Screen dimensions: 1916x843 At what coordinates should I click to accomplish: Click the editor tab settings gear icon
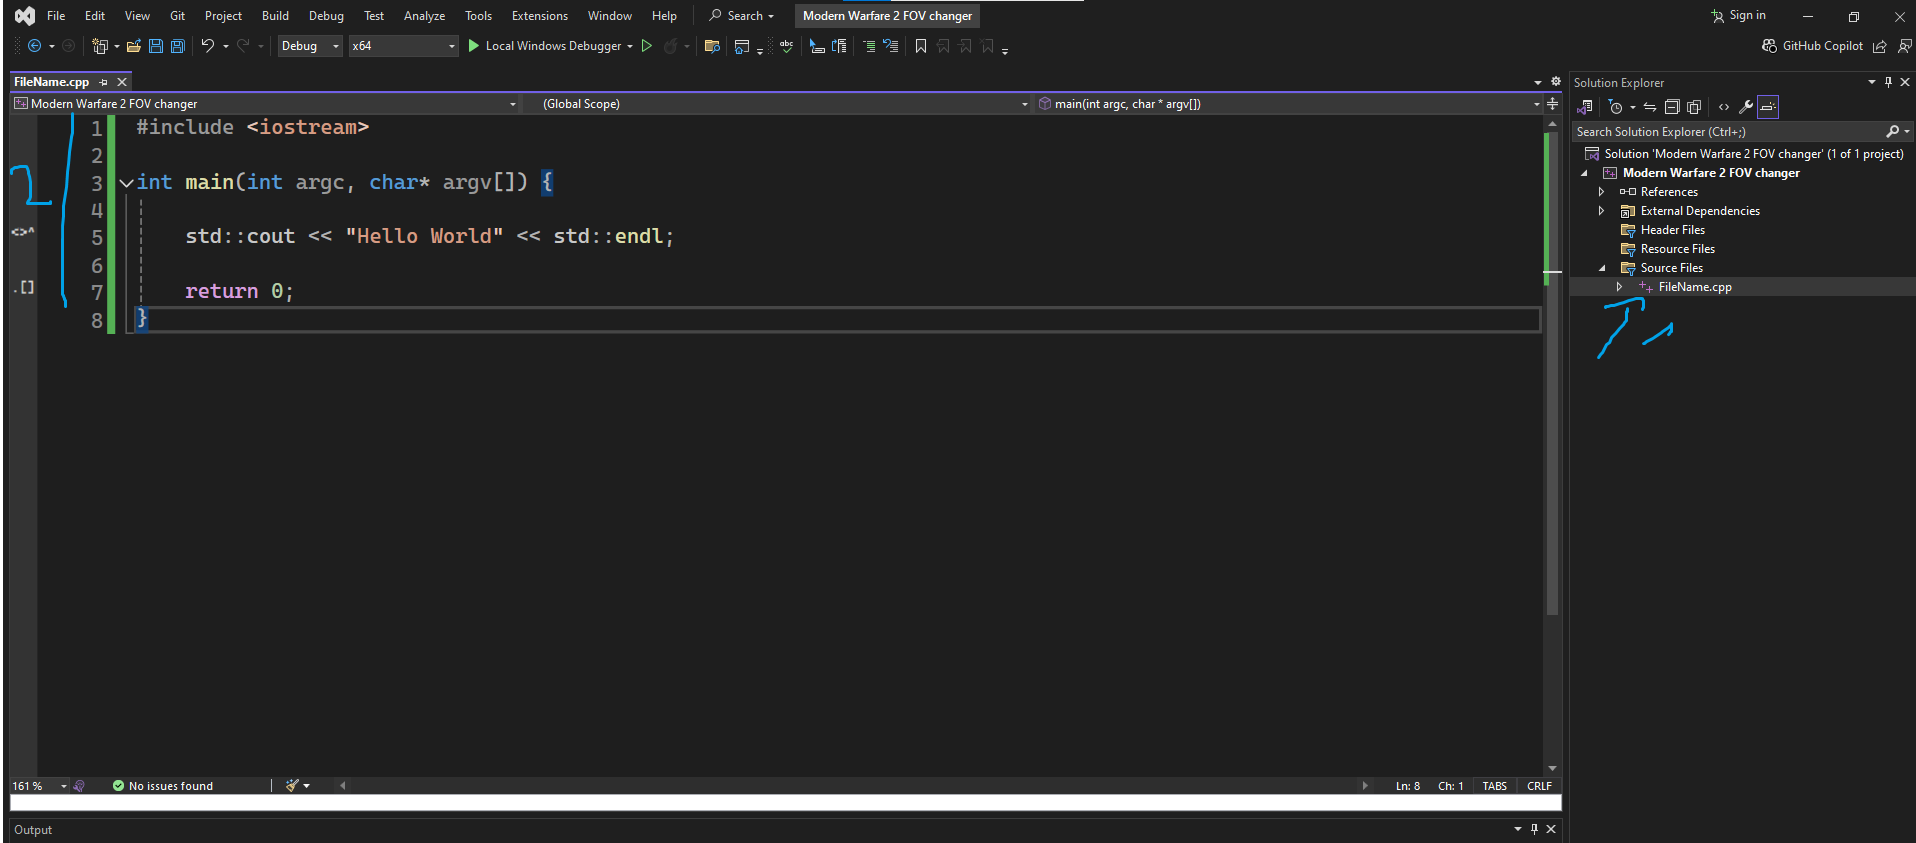tap(1555, 82)
